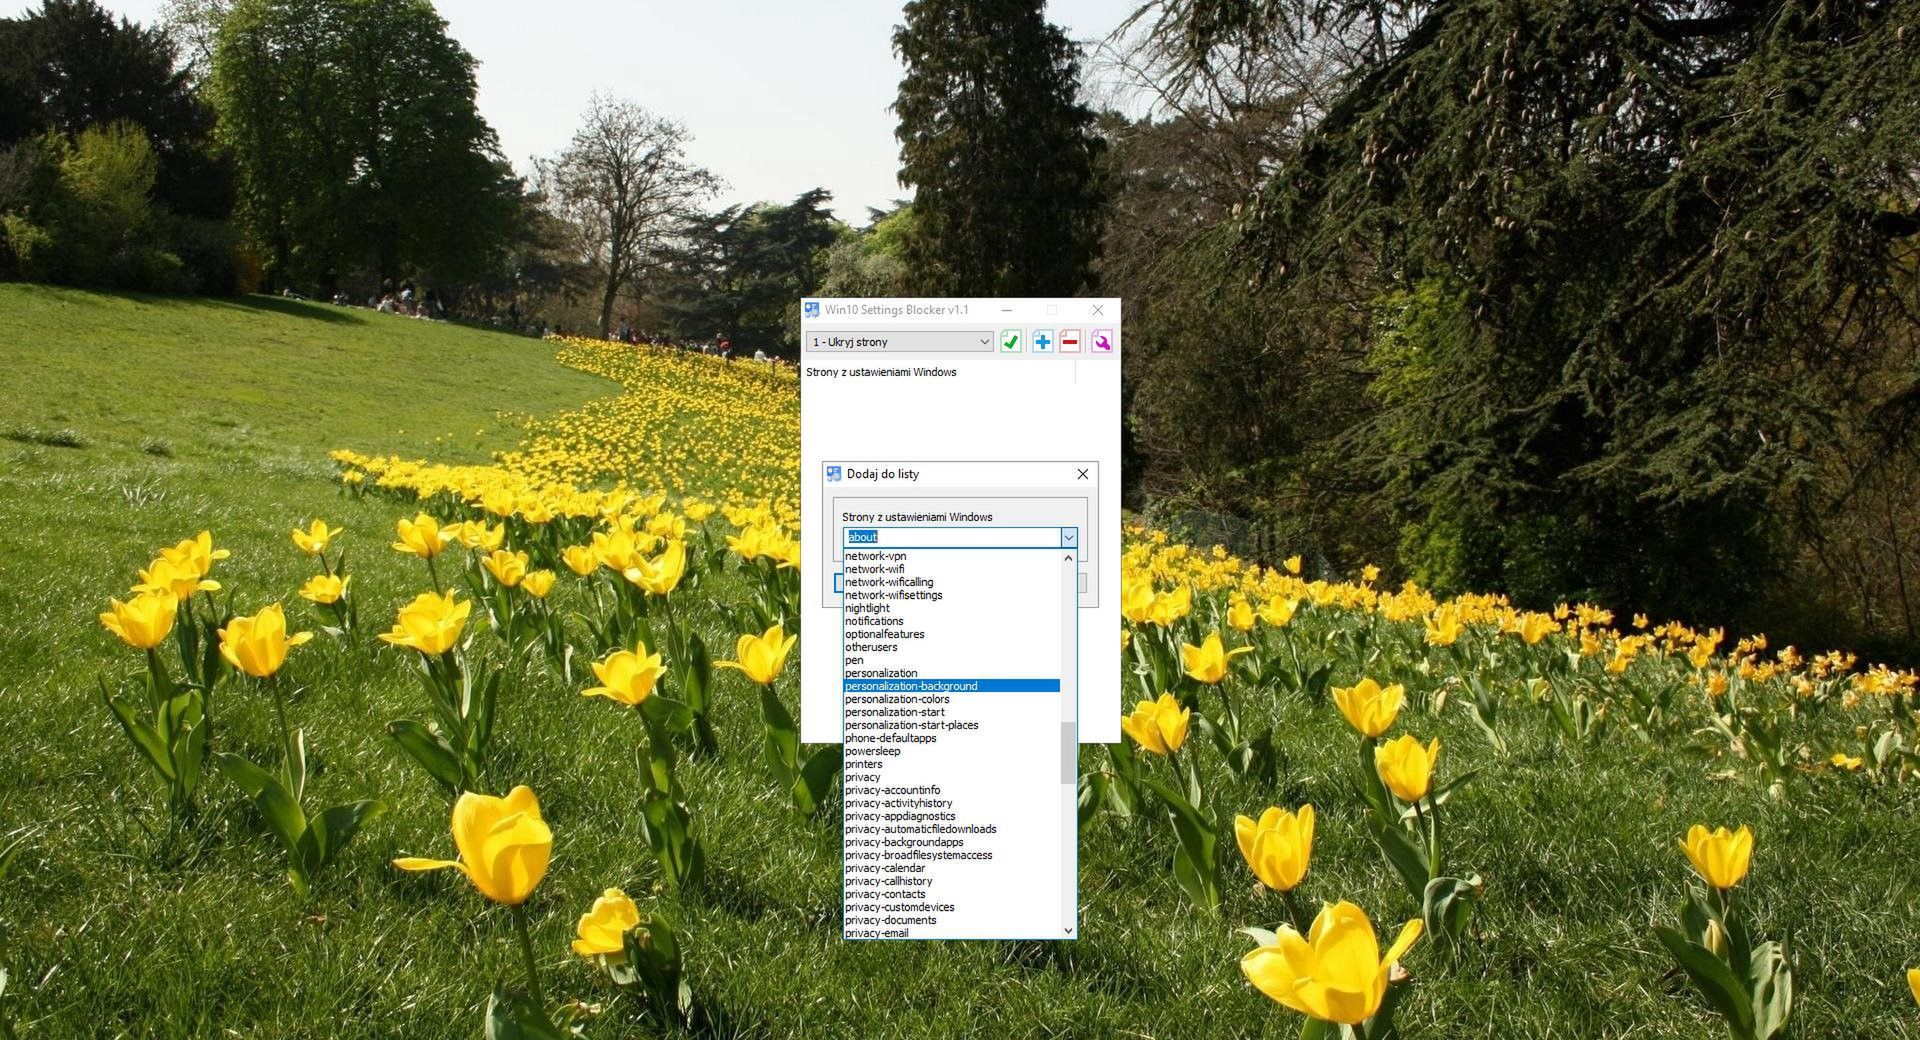The image size is (1920, 1040).
Task: Select 'pen' entry
Action: (951, 660)
